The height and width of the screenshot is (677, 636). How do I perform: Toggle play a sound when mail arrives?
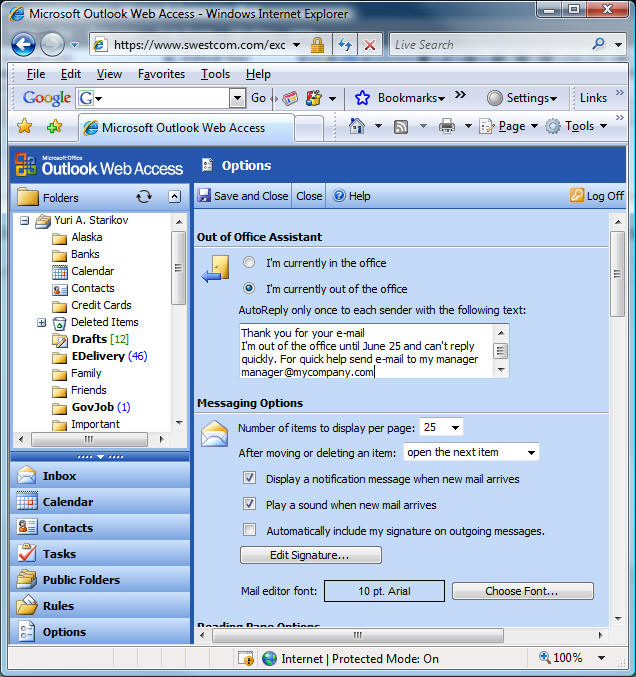click(x=249, y=503)
